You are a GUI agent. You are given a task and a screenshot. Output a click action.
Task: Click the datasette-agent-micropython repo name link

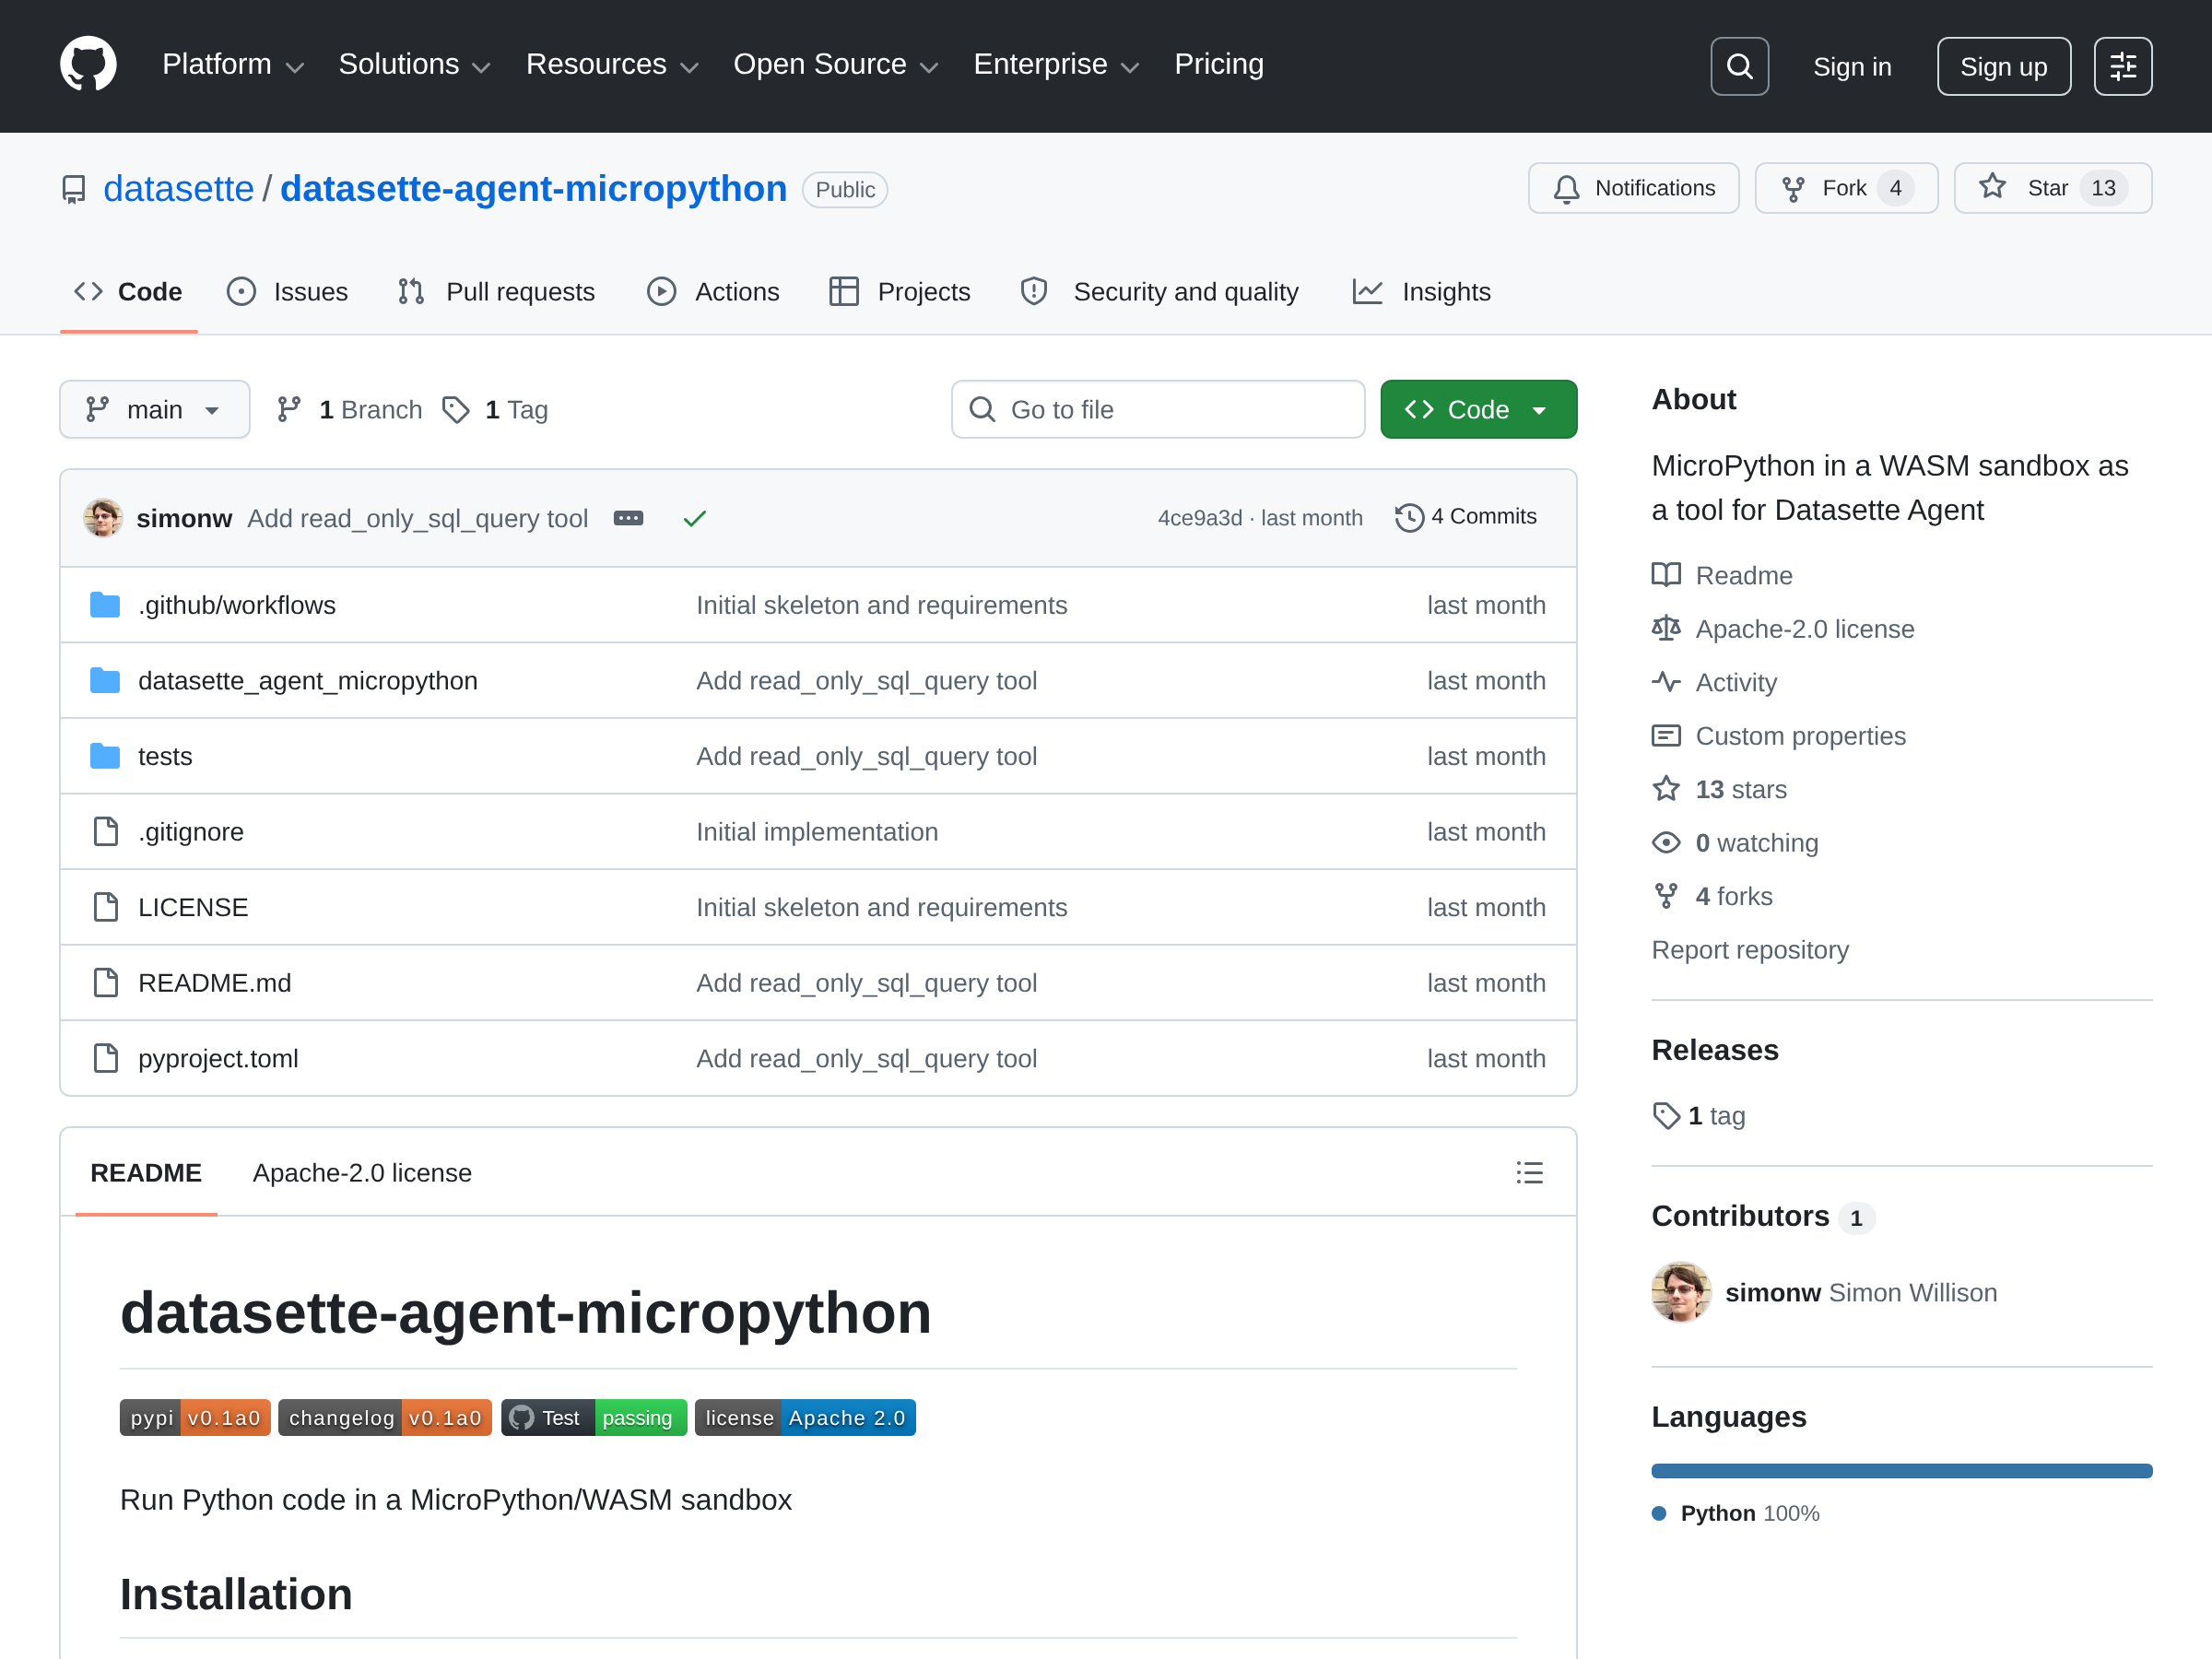(x=533, y=189)
